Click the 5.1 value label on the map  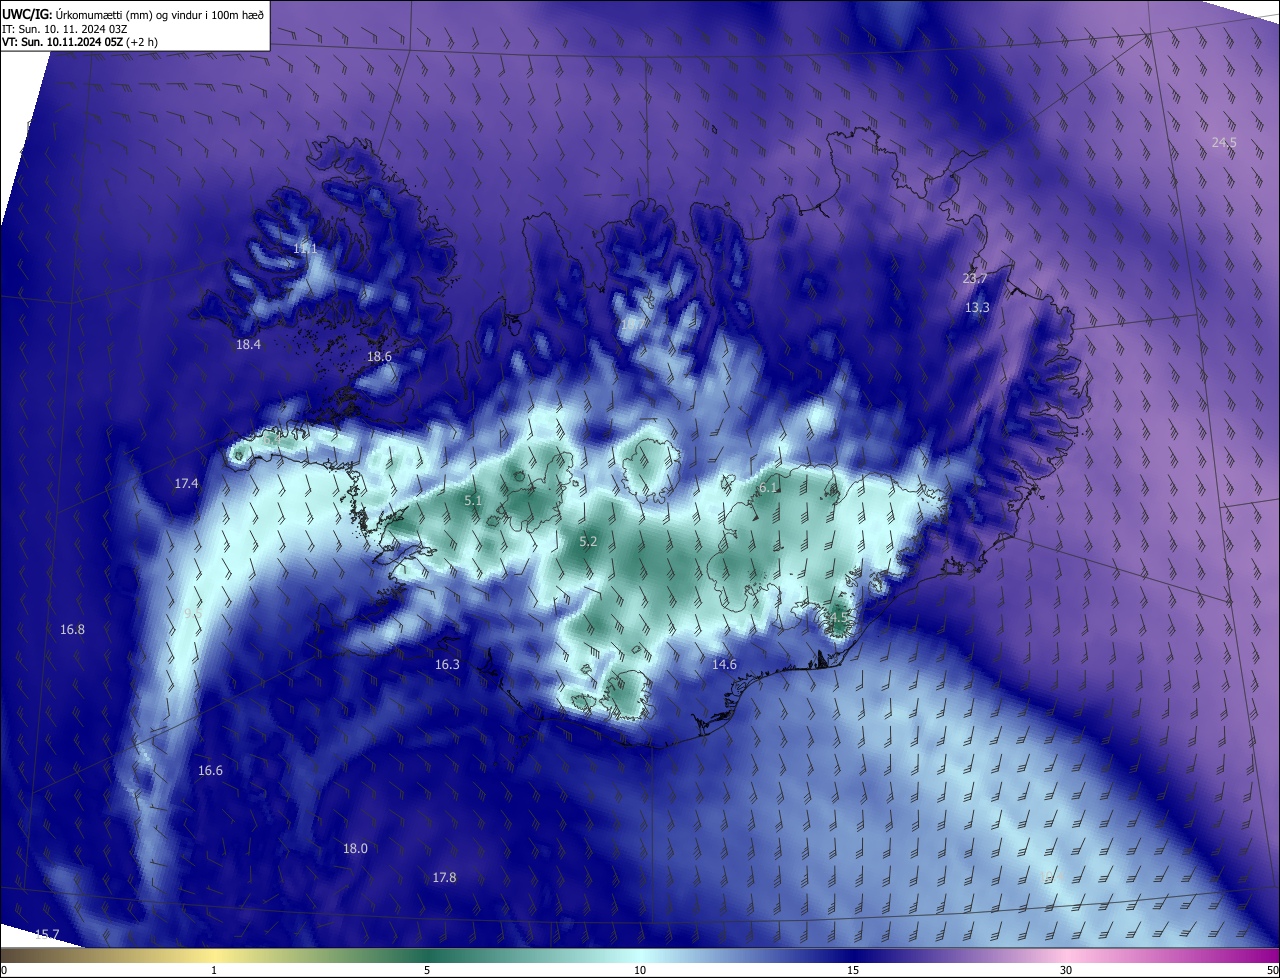point(474,500)
